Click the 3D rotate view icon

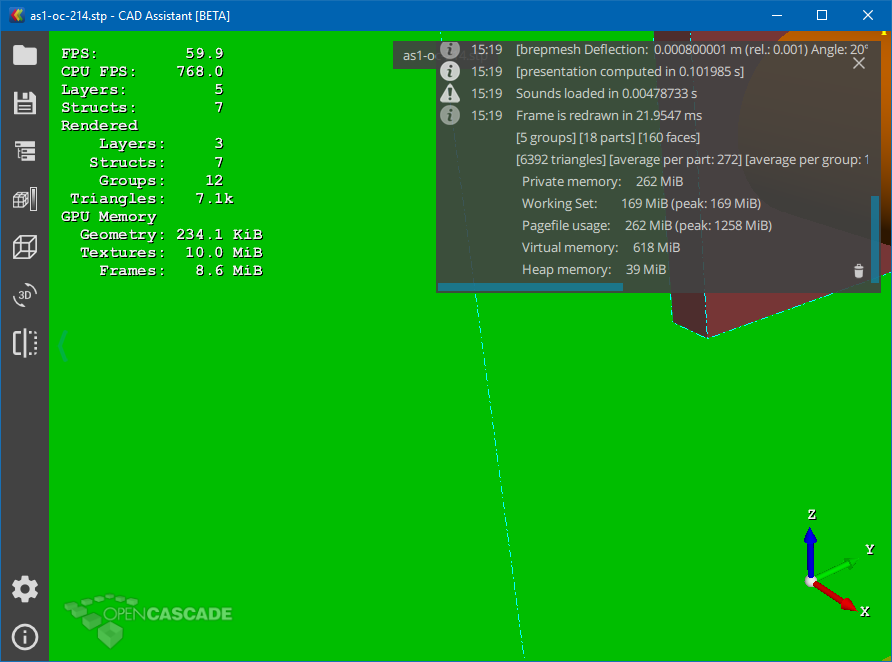click(x=24, y=295)
